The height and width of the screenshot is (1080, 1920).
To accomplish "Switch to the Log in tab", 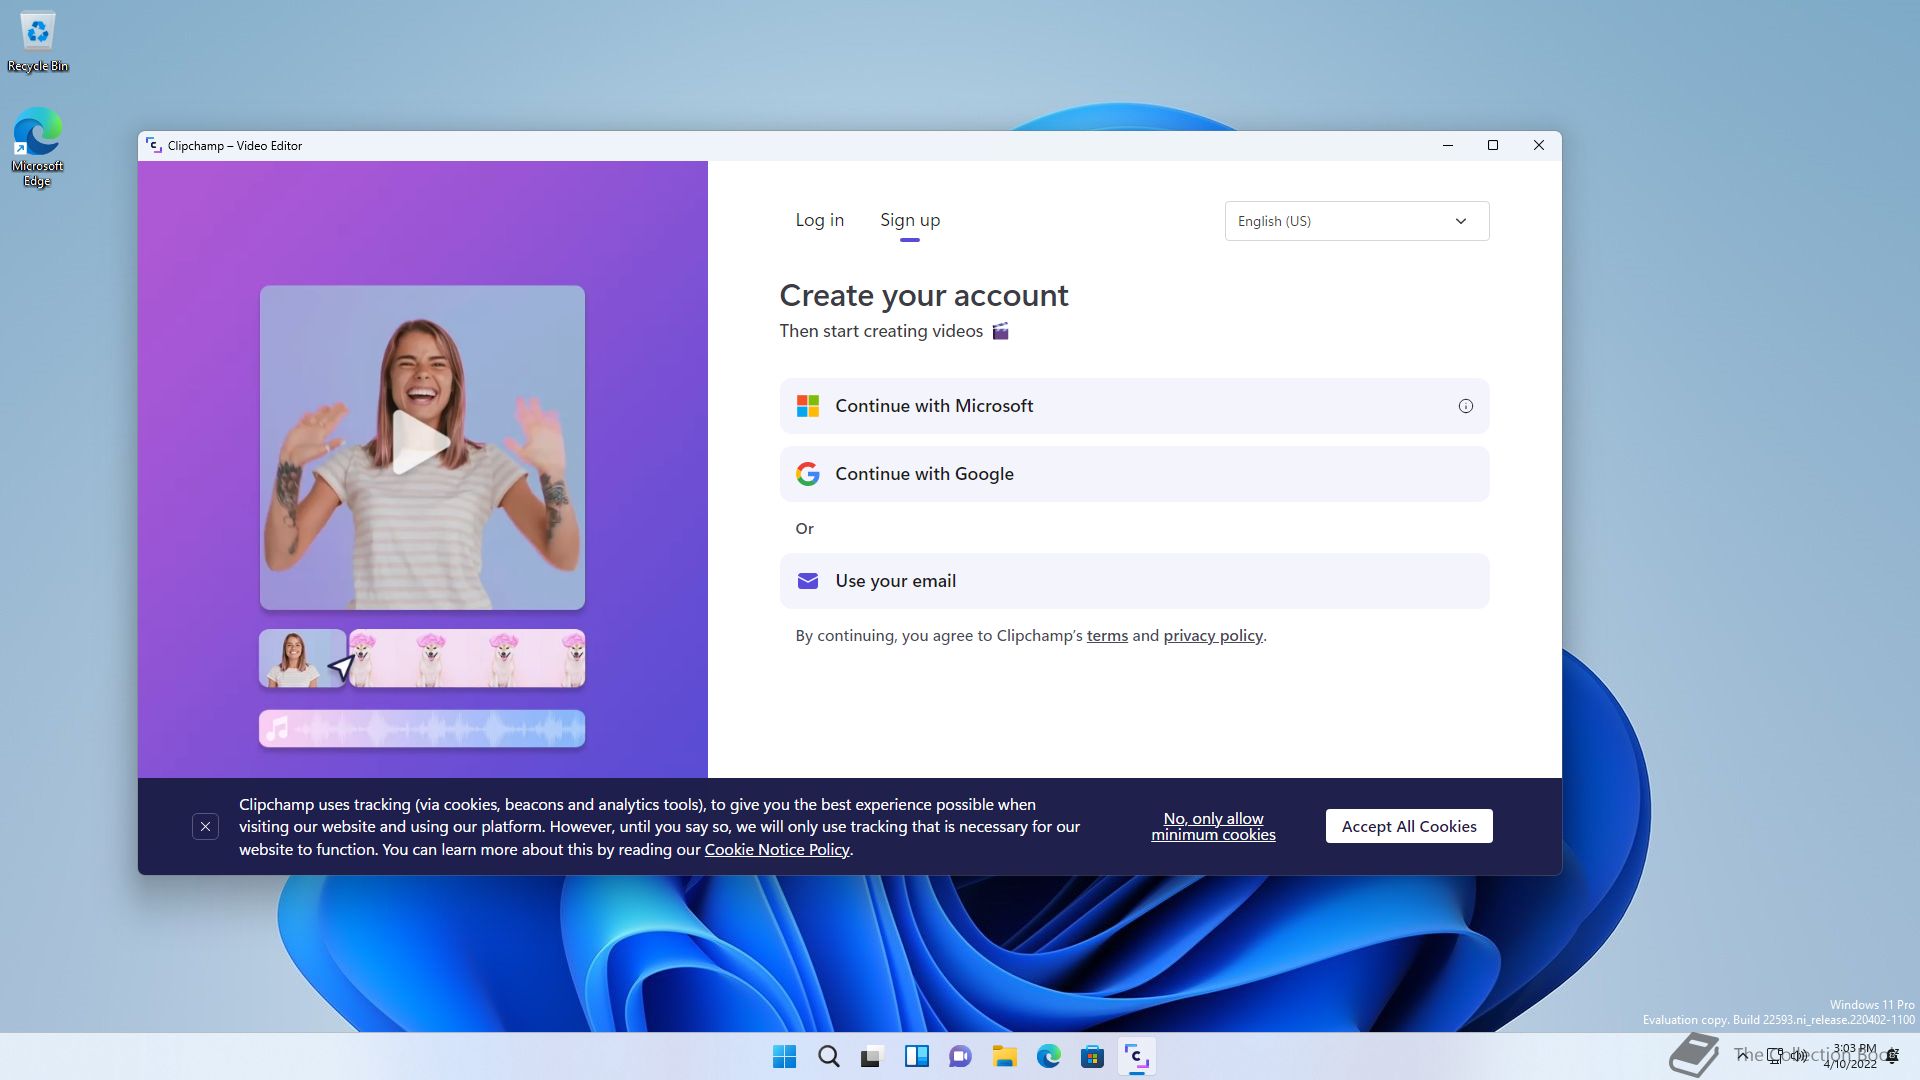I will [x=820, y=220].
